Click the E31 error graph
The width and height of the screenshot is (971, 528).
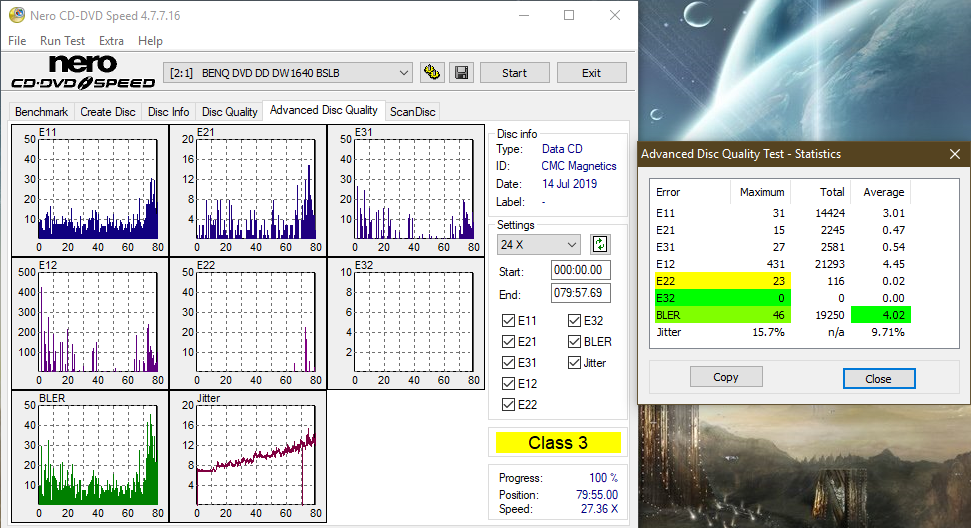click(406, 191)
